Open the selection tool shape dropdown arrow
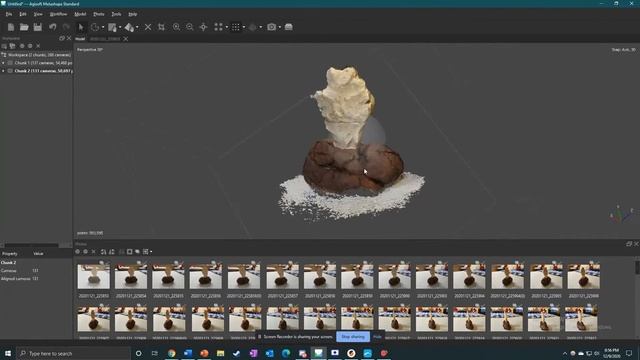 103,27
